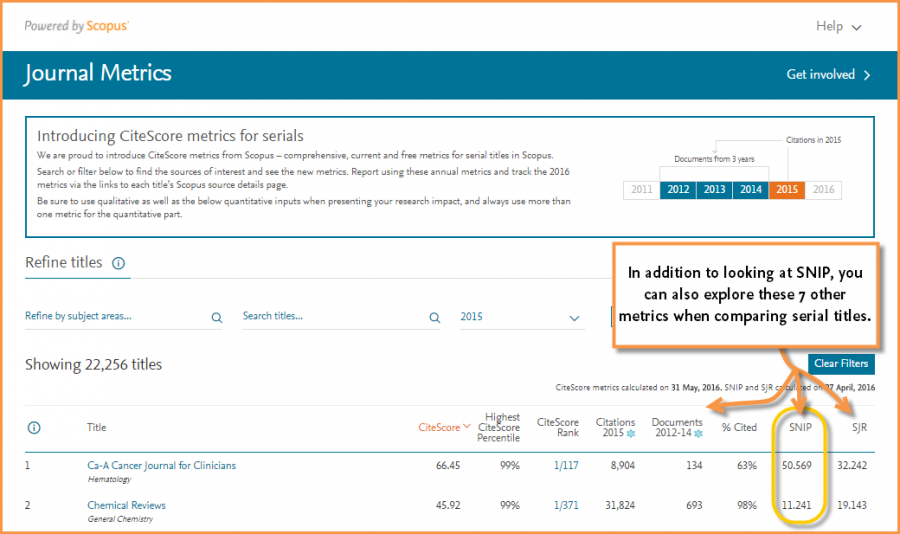Image resolution: width=900 pixels, height=534 pixels.
Task: Click the Hematology subject label
Action: 109,479
